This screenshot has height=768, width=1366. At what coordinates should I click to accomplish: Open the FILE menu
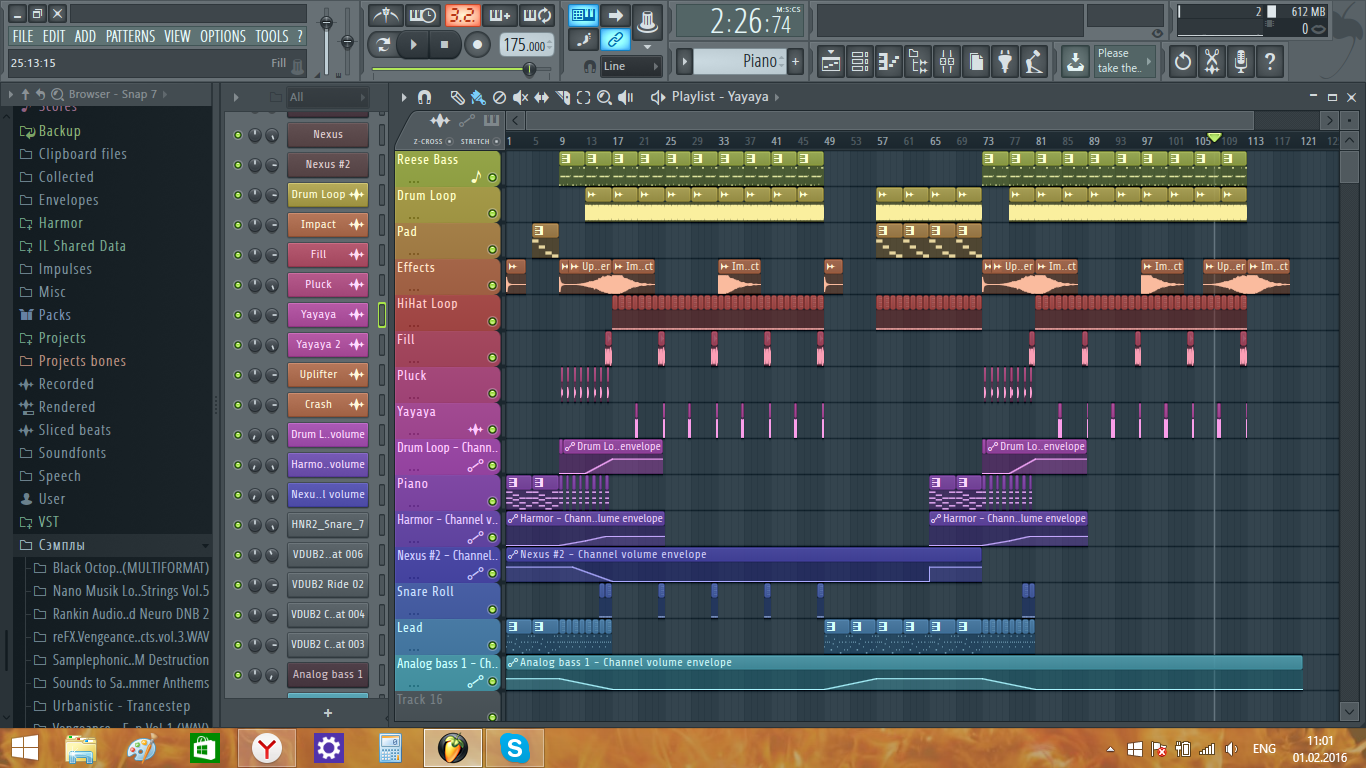[x=22, y=36]
